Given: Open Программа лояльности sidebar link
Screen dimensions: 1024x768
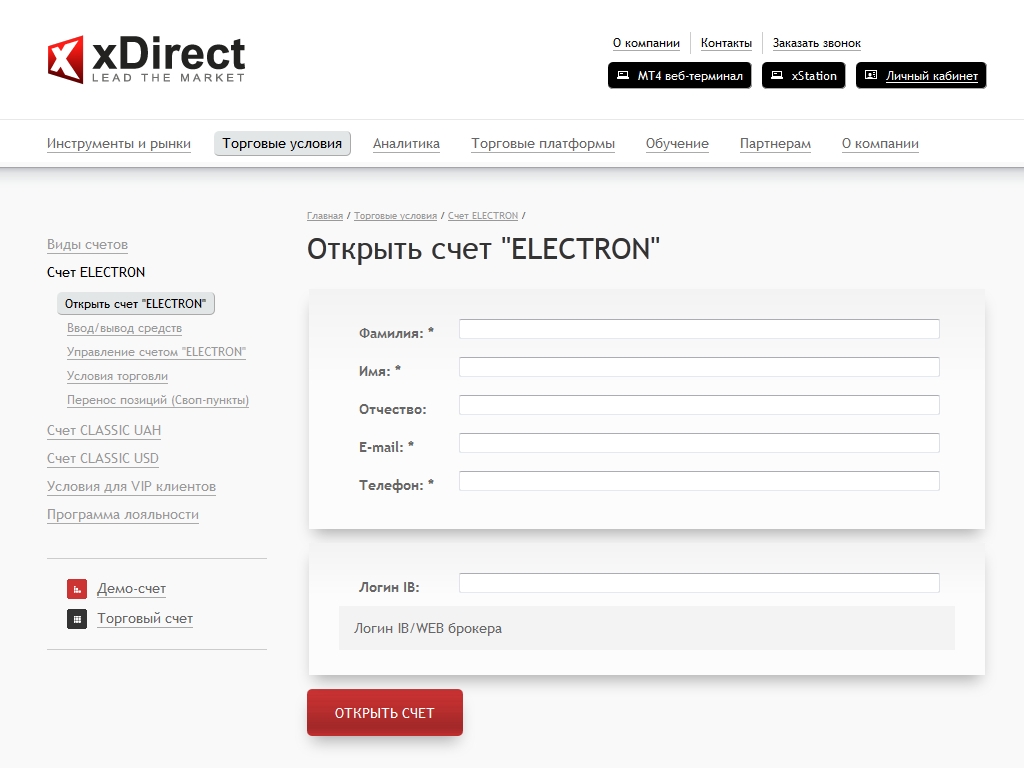Looking at the screenshot, I should [123, 515].
